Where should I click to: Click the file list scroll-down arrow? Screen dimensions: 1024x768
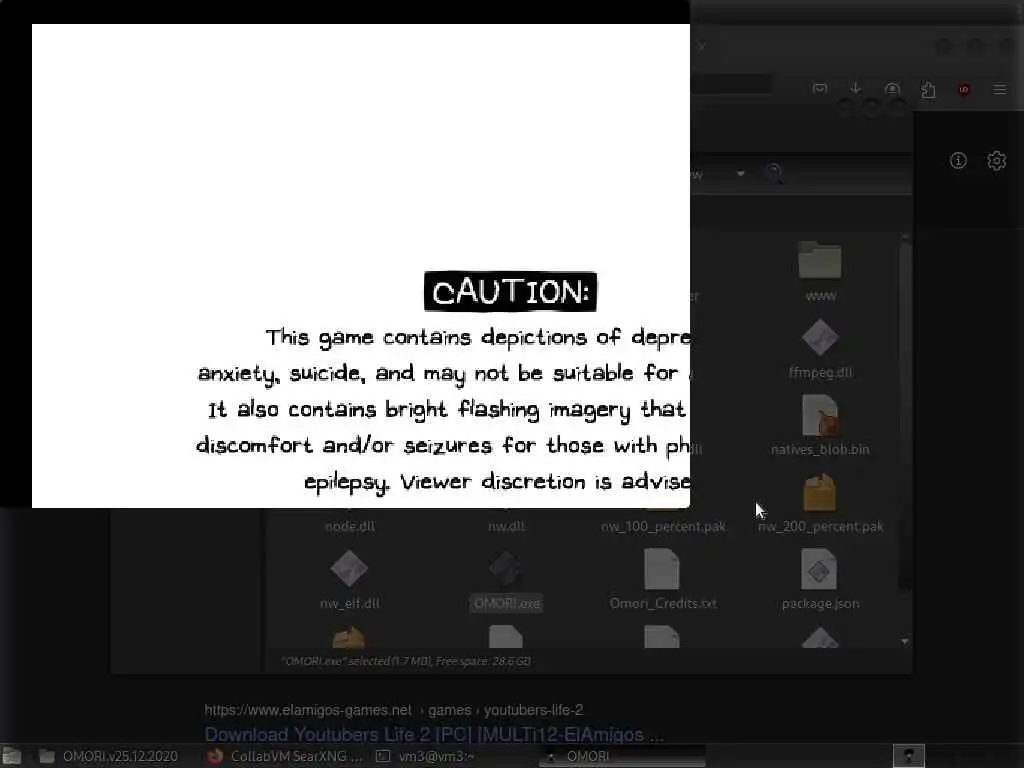pos(904,641)
